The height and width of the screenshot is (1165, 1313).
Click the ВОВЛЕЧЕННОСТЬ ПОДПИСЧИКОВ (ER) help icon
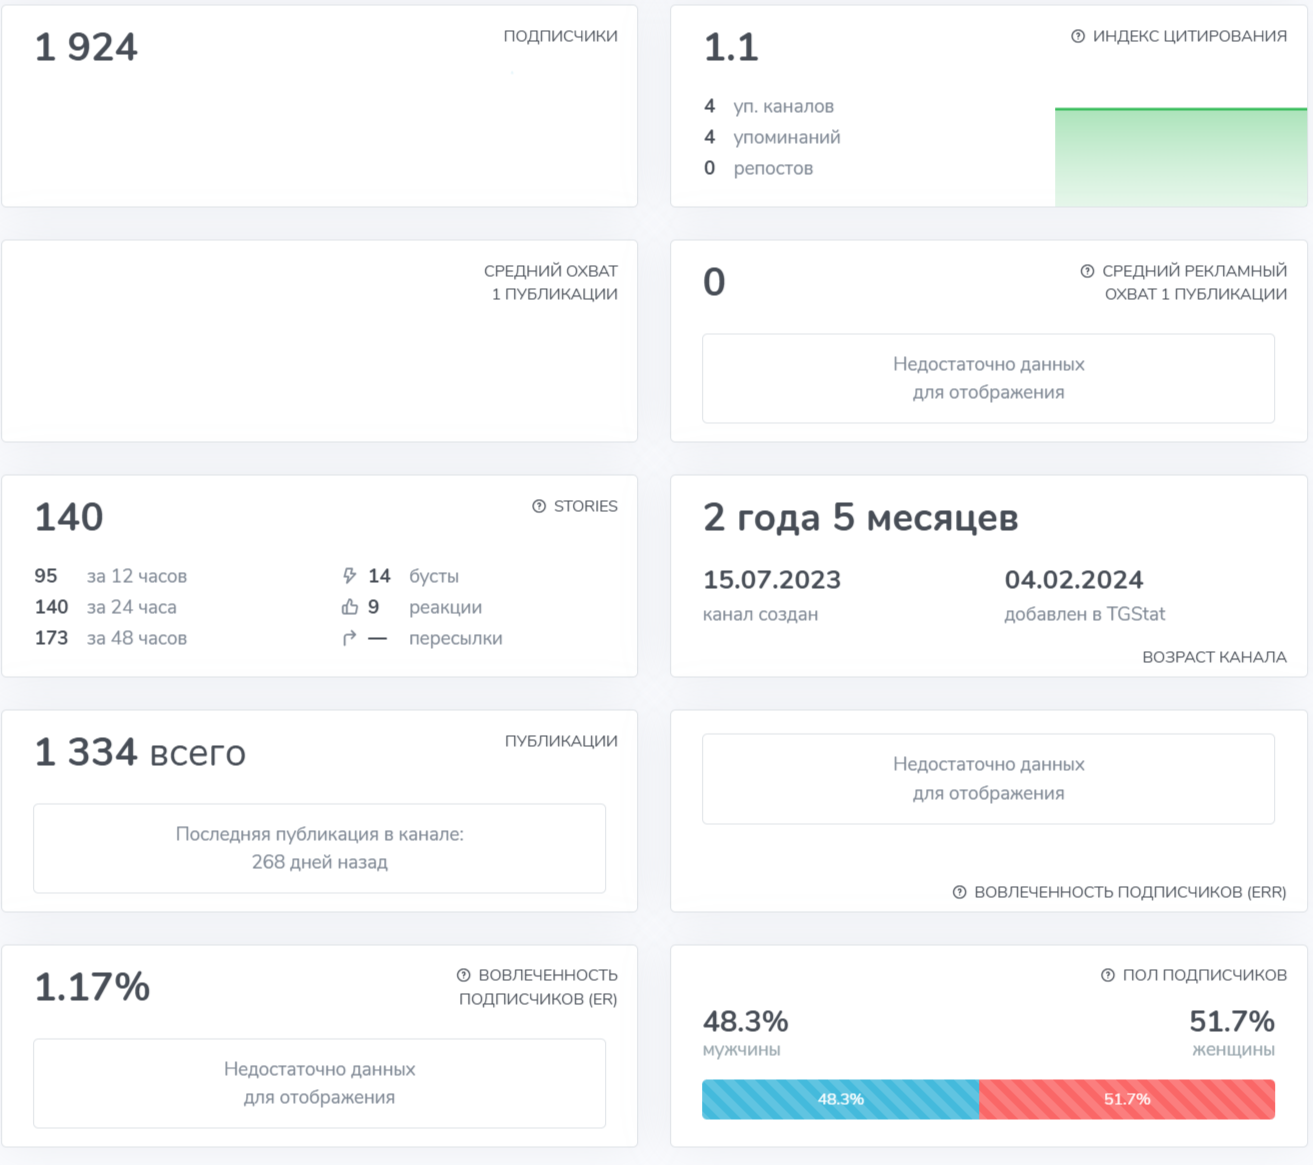click(x=465, y=974)
